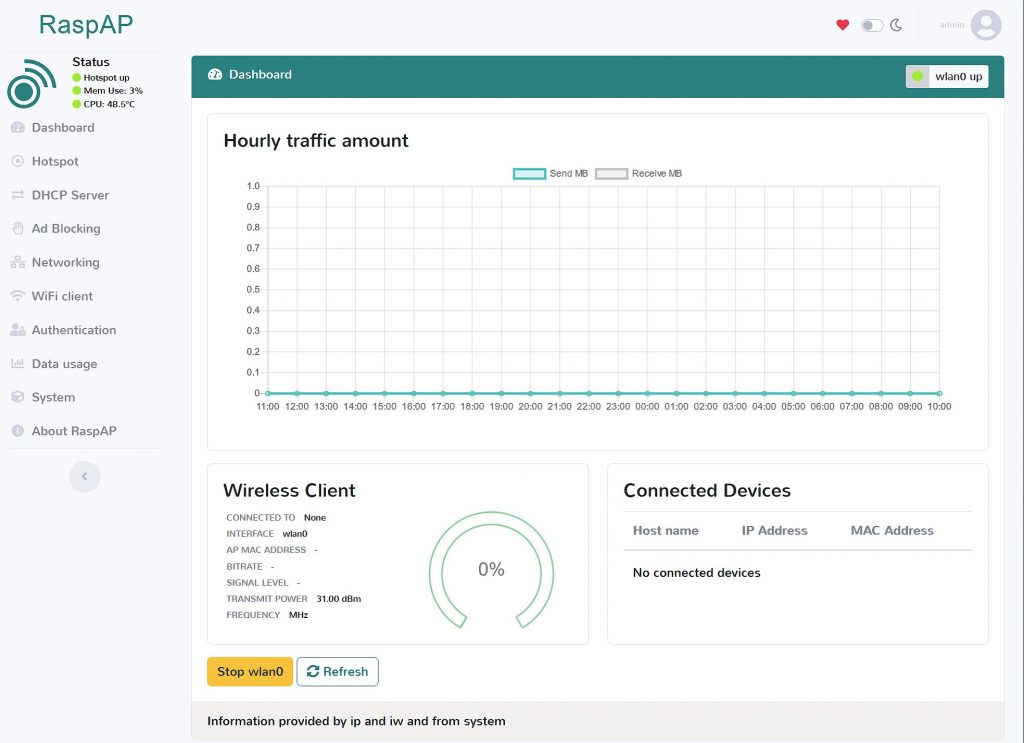Click the Hotspot dot-circle icon
The width and height of the screenshot is (1024, 743).
tap(17, 161)
